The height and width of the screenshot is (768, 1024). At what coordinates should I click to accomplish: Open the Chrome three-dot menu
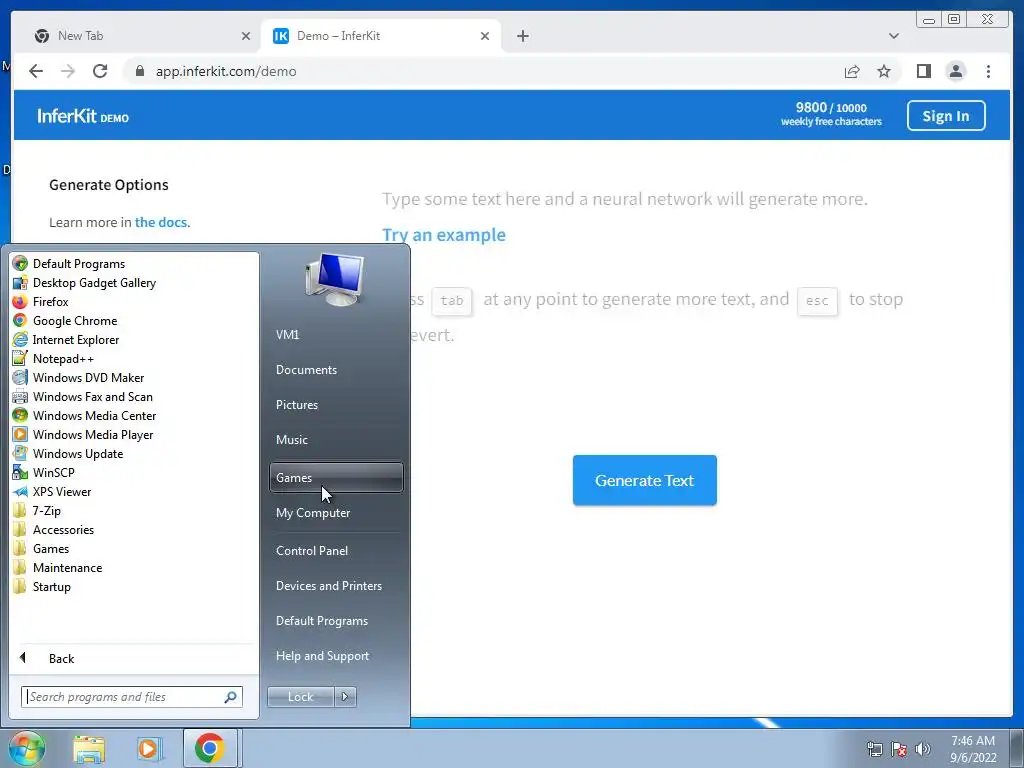pos(988,71)
